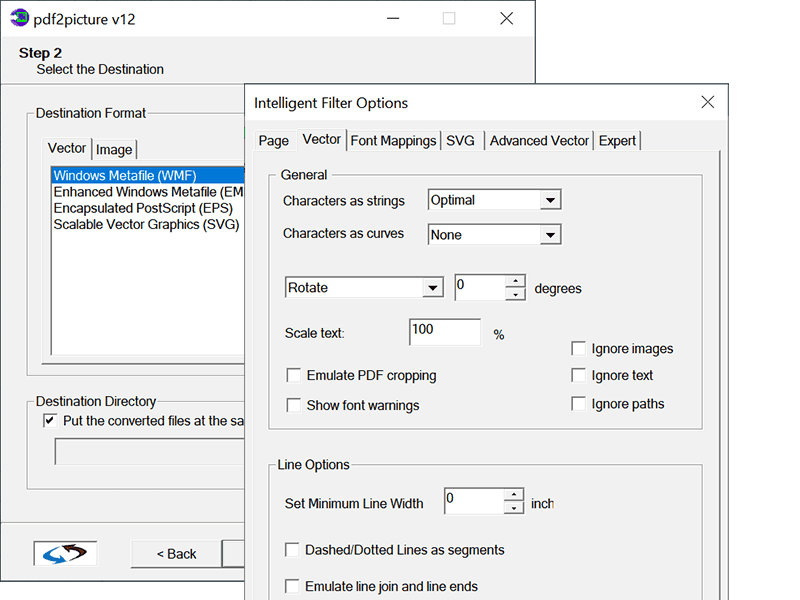Expand the Characters as curves dropdown
800x600 pixels.
(x=550, y=235)
